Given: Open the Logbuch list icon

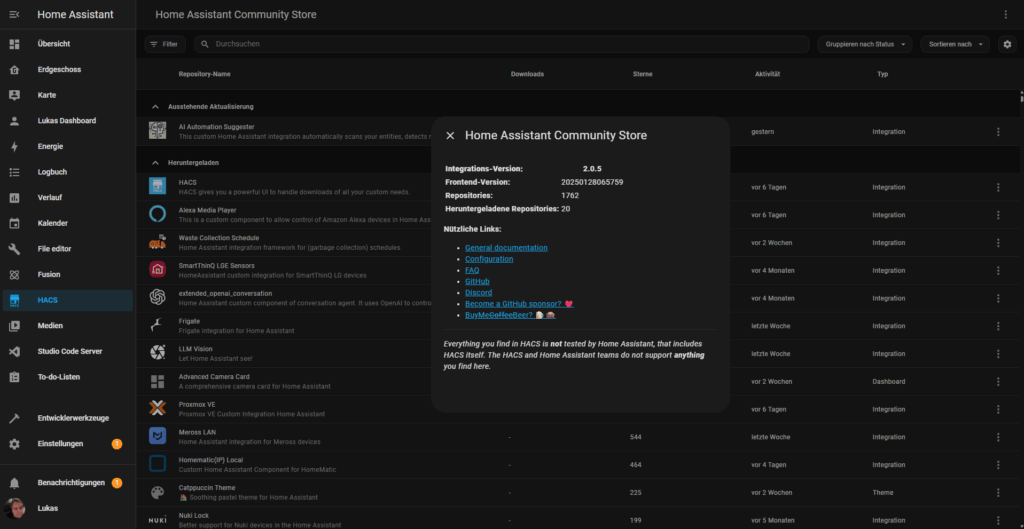Looking at the screenshot, I should pos(14,172).
